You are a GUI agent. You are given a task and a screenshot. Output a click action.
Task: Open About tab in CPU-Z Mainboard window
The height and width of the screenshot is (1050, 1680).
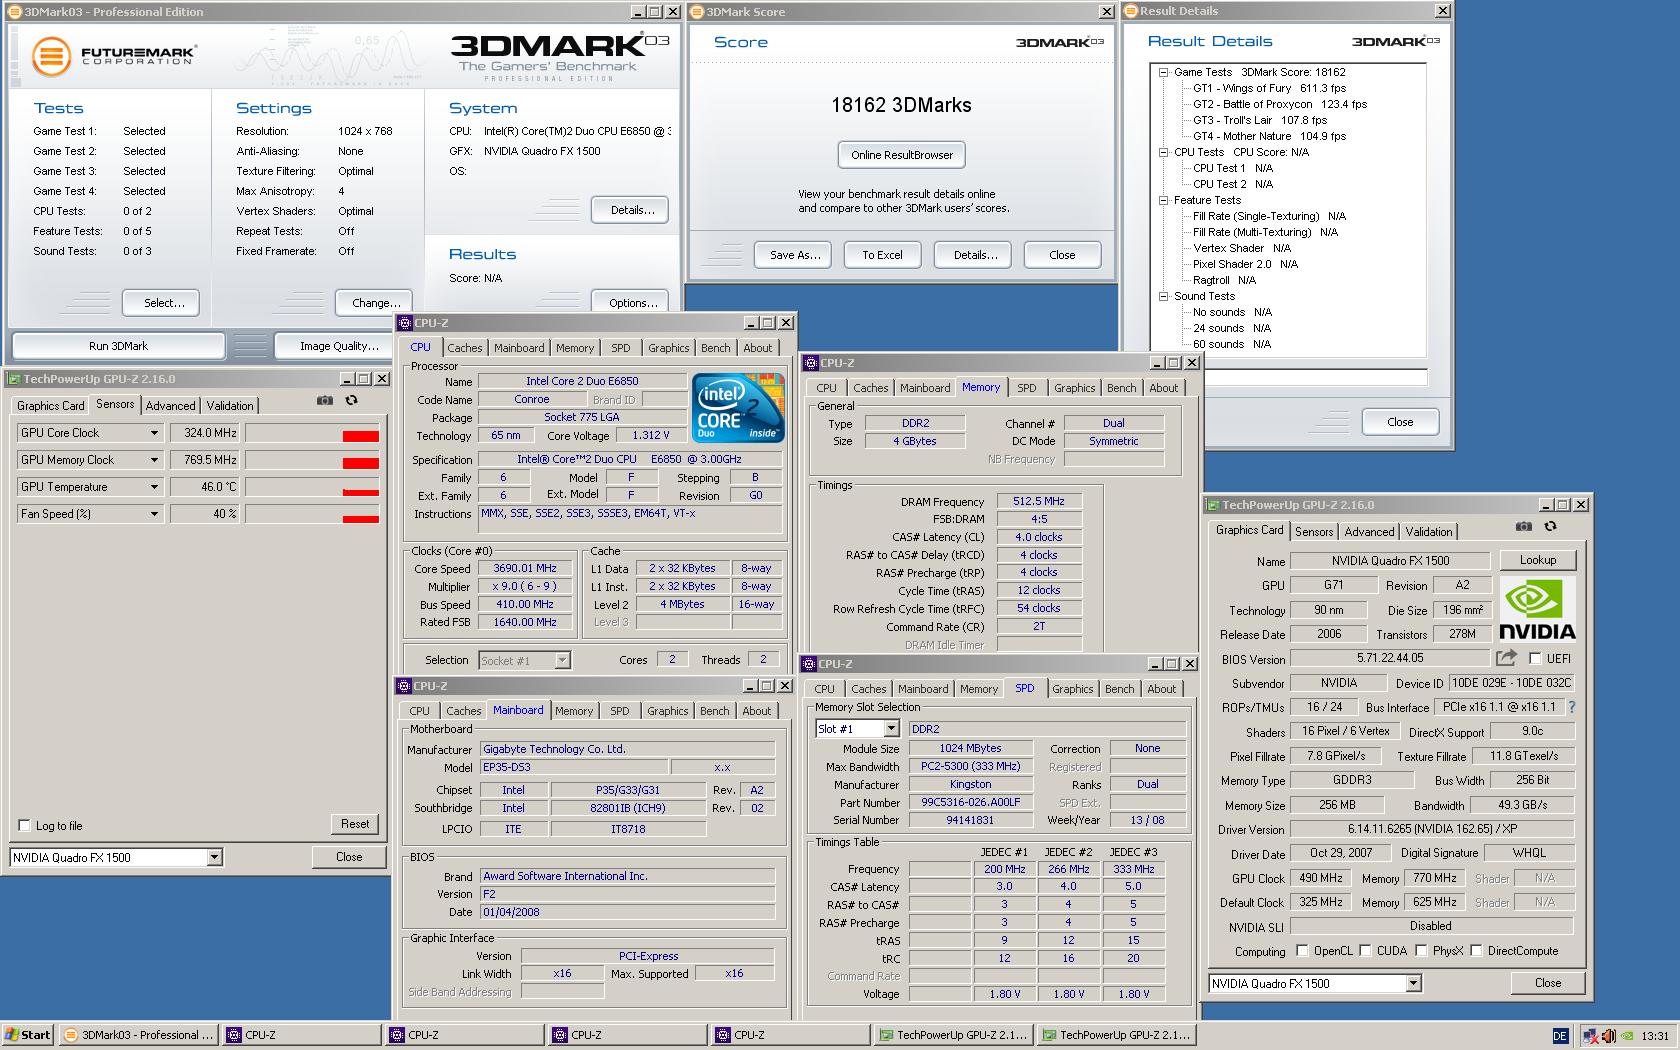pyautogui.click(x=756, y=711)
